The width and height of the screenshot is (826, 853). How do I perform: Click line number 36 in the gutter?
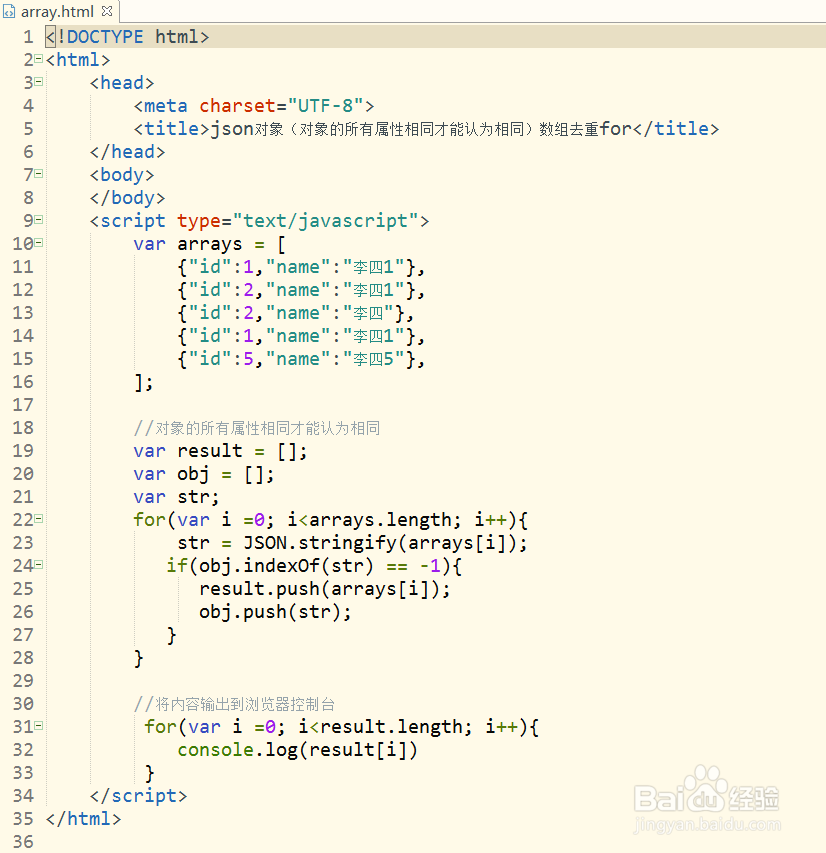23,842
